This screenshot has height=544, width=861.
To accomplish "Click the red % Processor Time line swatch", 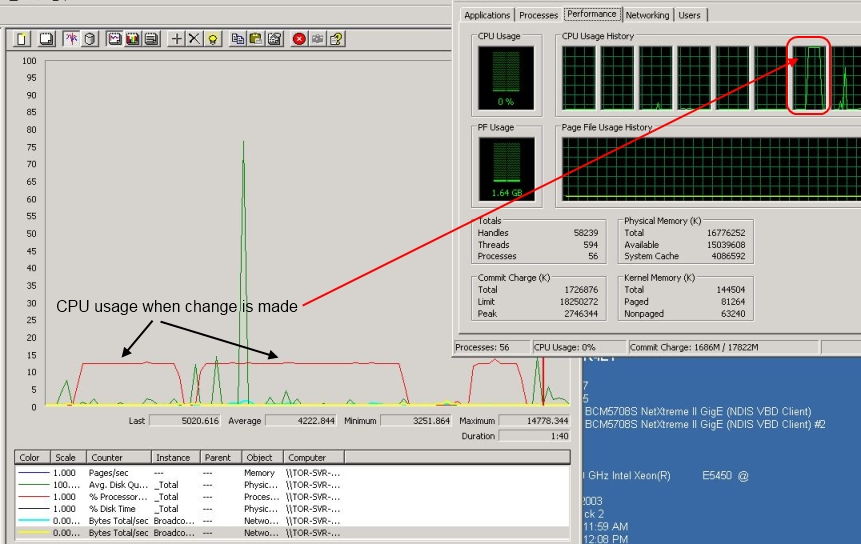I will coord(32,497).
